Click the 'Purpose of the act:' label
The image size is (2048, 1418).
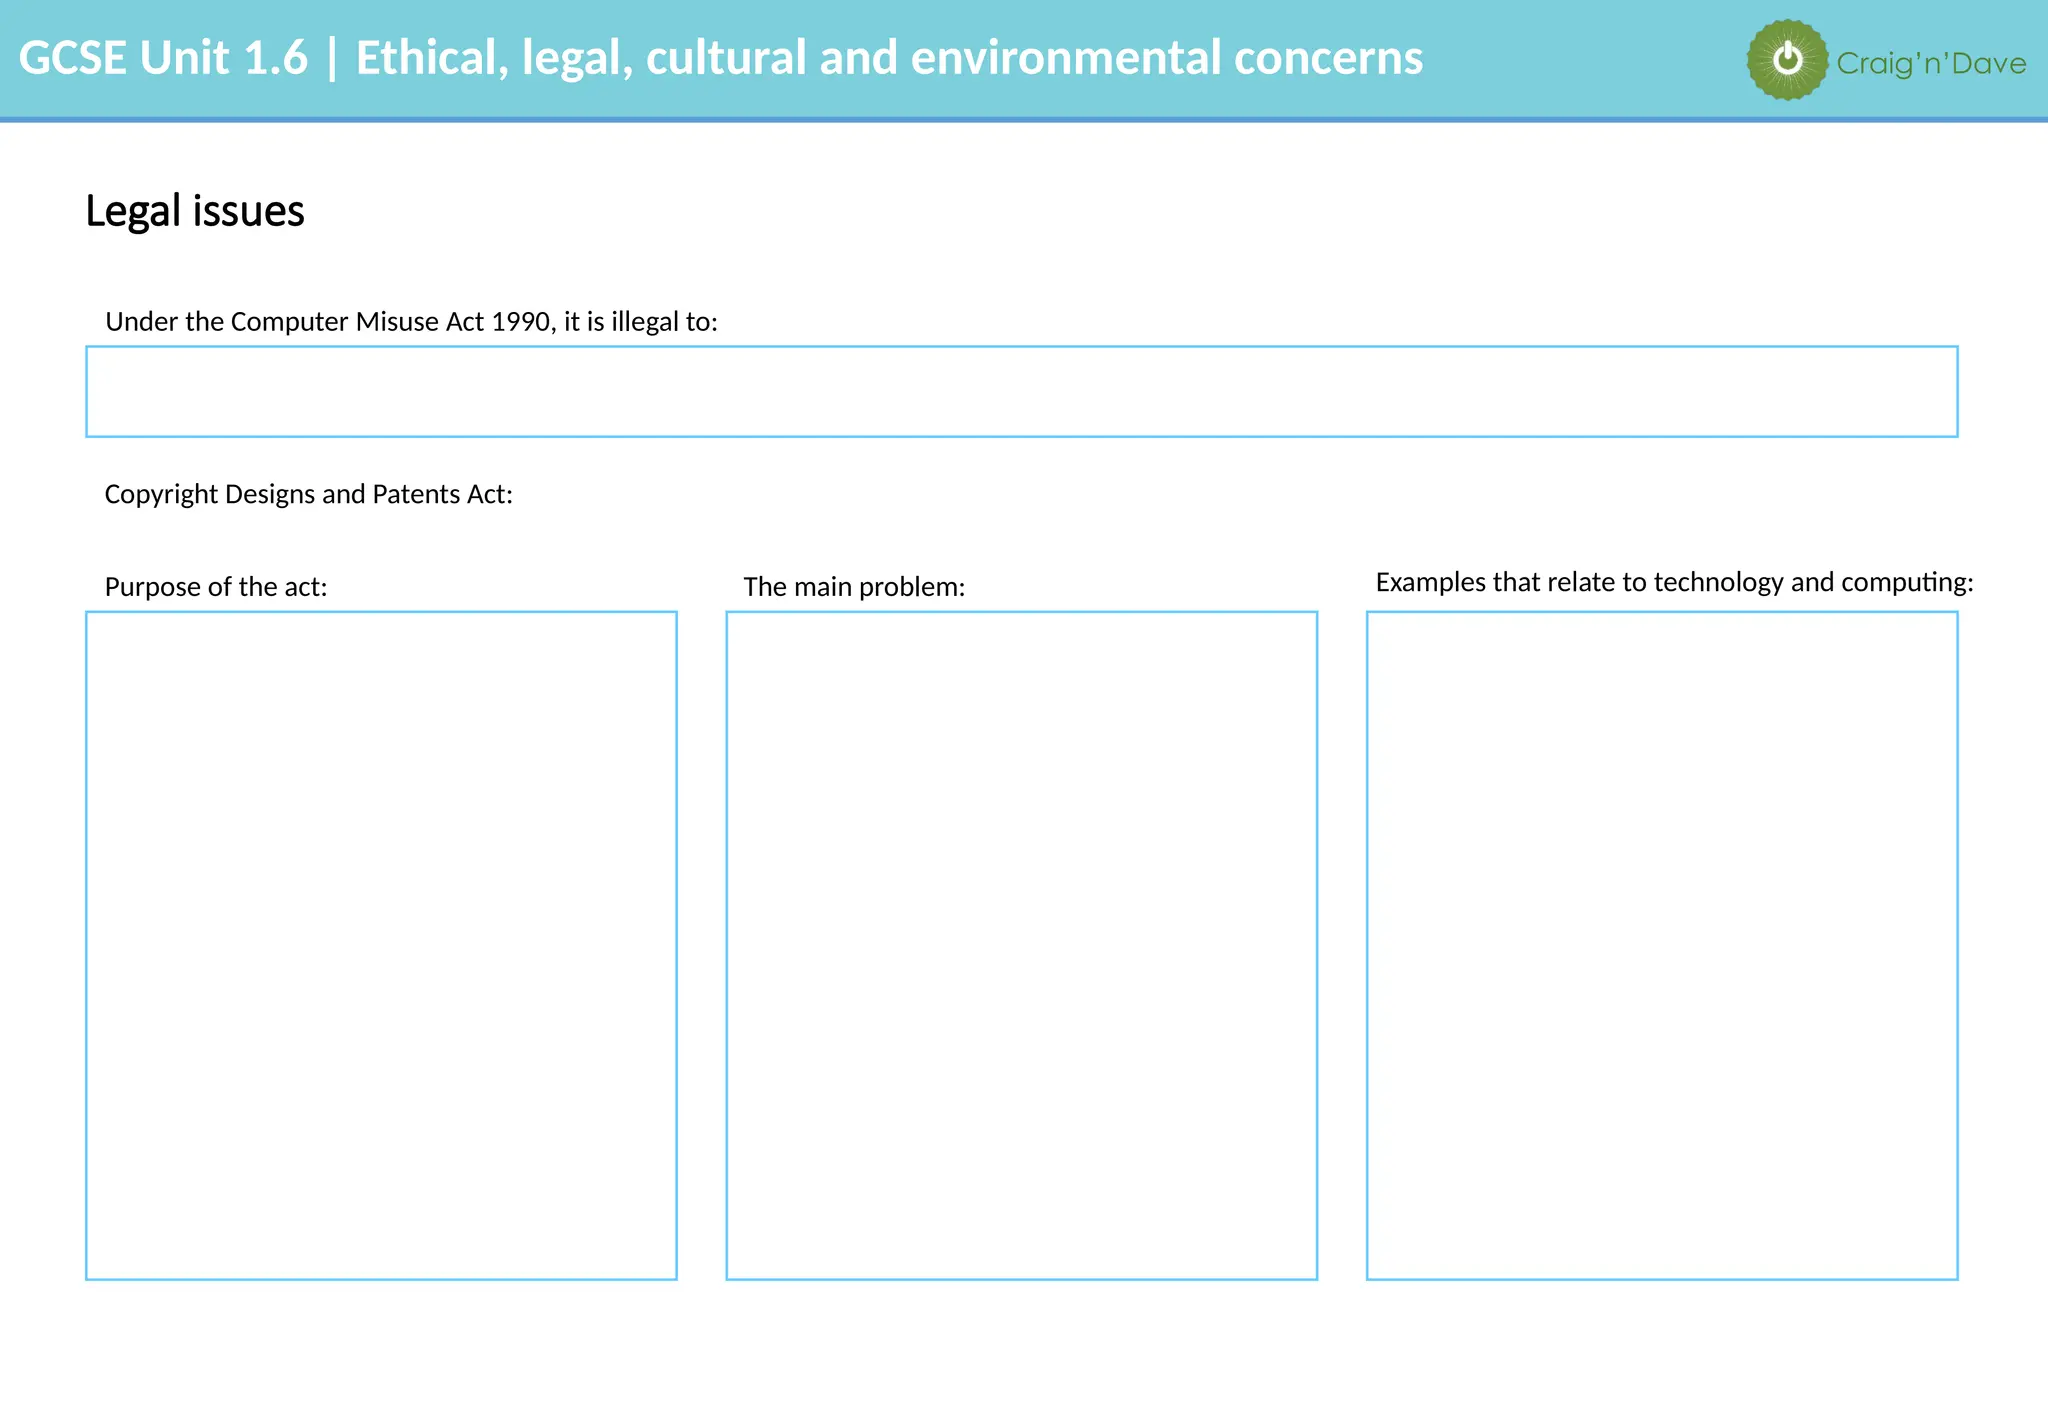(x=216, y=587)
